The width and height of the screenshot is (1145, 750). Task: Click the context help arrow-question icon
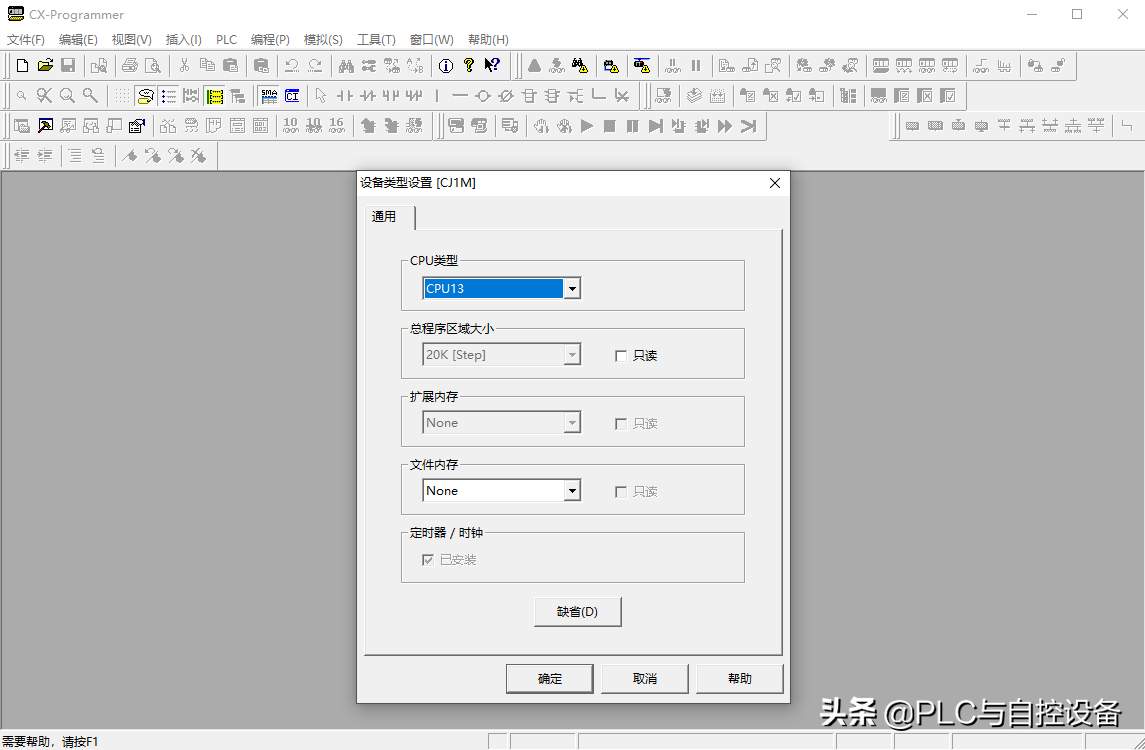[x=491, y=66]
